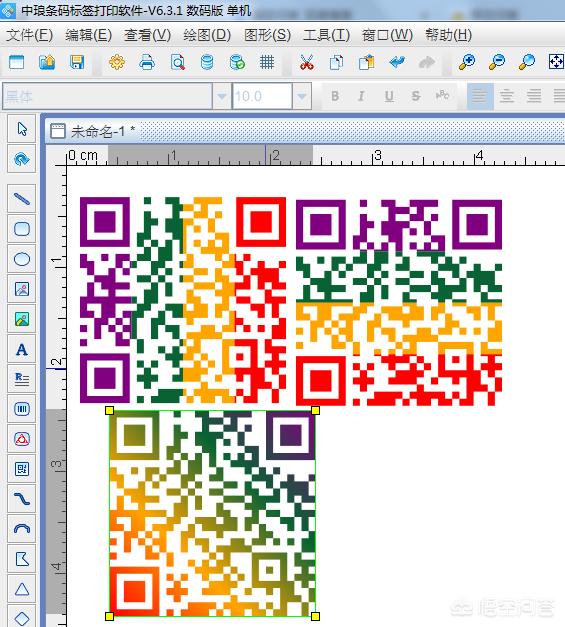Click the Zoom in magnifier

tap(467, 62)
